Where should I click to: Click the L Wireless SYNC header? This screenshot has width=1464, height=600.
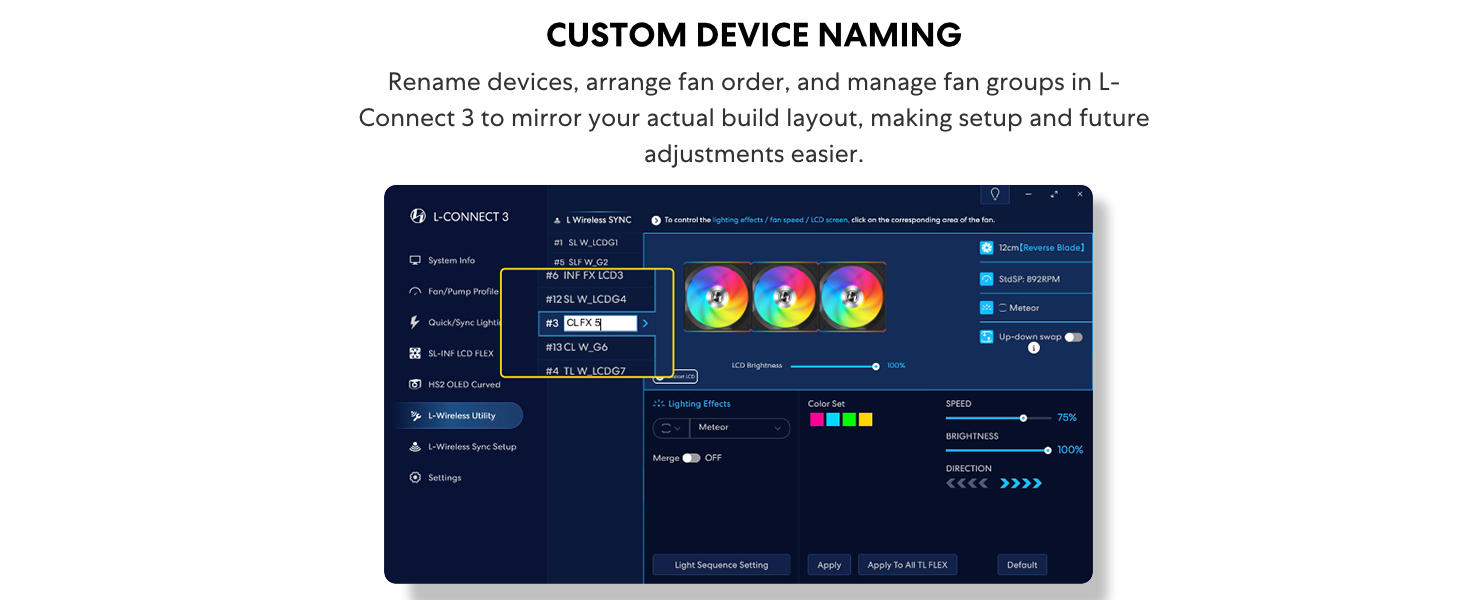pos(599,220)
